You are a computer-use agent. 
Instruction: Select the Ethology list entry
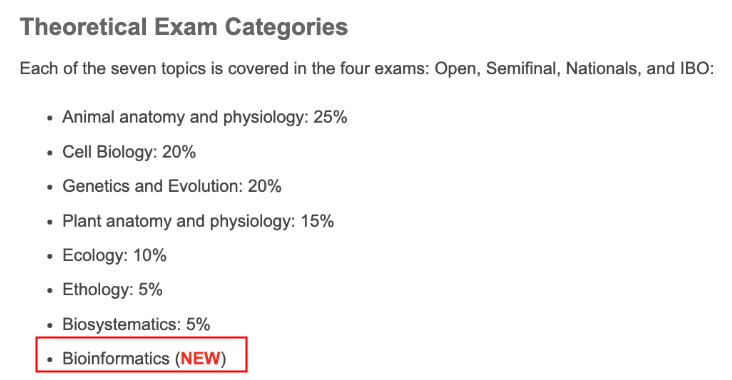point(113,290)
